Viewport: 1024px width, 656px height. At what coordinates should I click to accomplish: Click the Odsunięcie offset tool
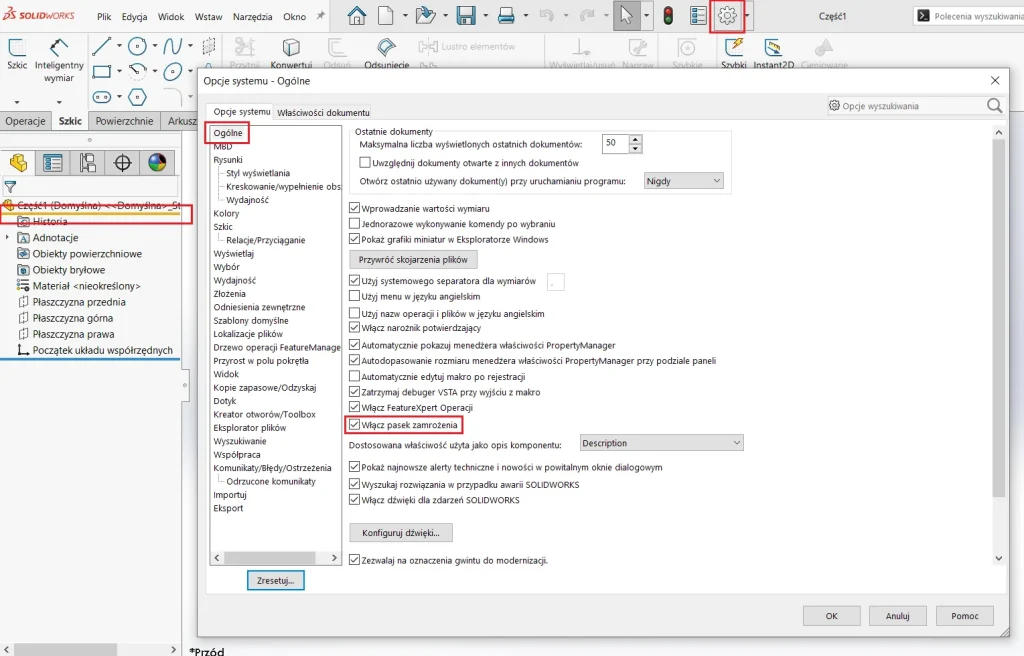click(x=387, y=54)
